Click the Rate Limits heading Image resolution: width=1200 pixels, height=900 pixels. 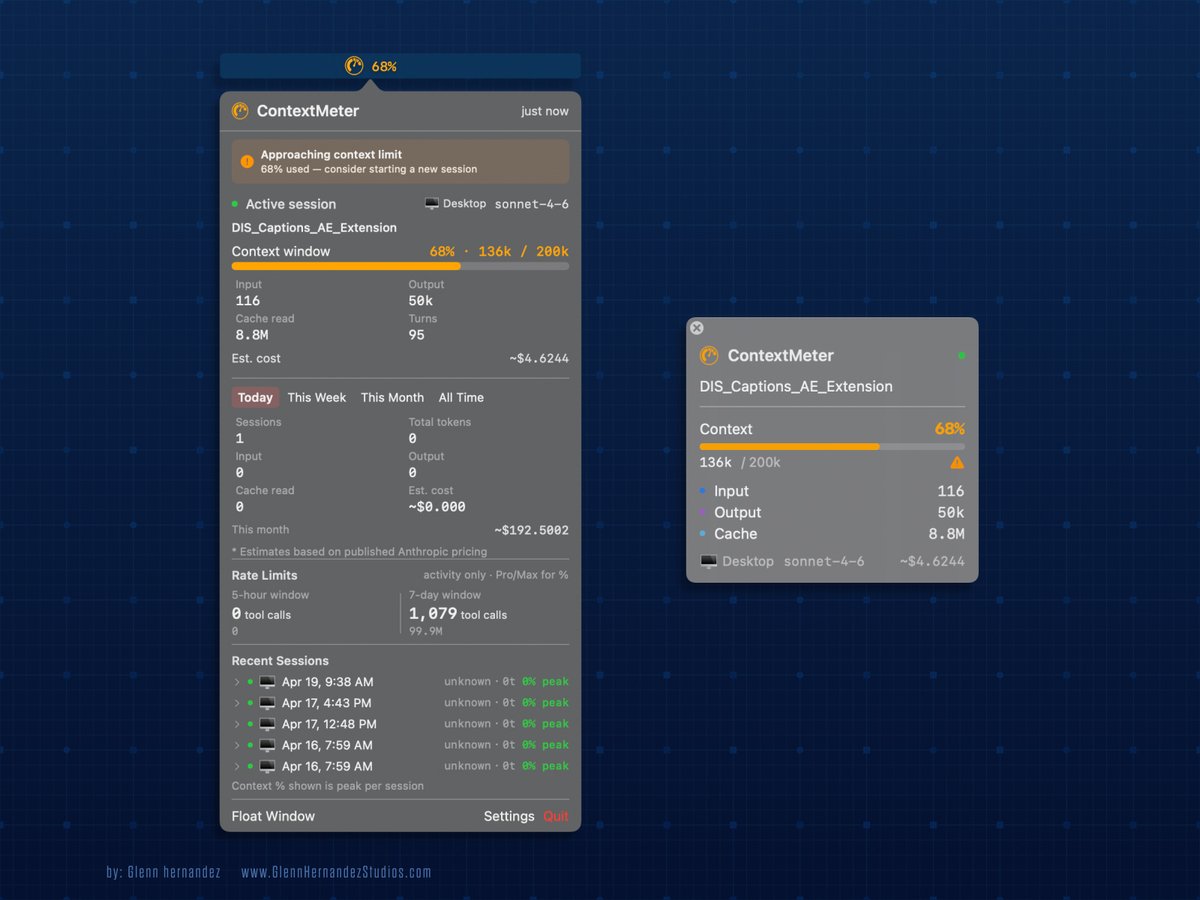tap(265, 575)
